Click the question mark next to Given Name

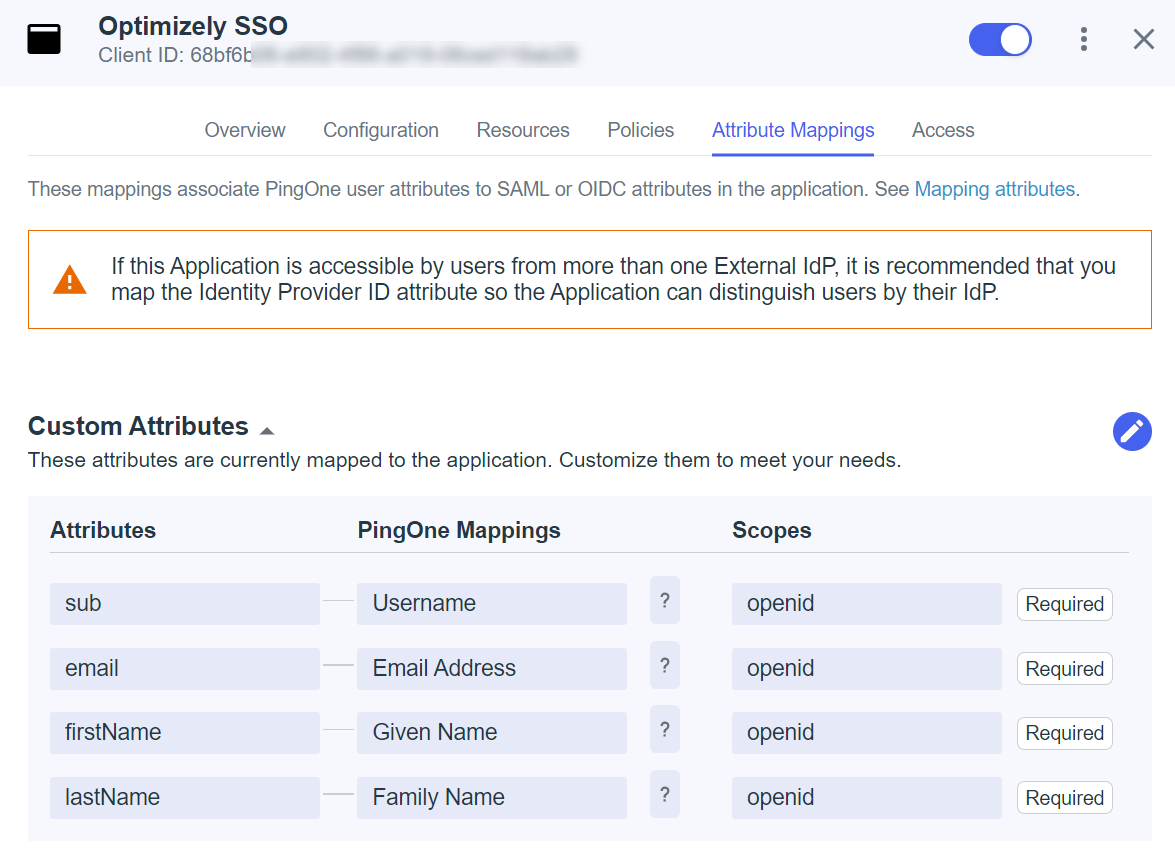pyautogui.click(x=665, y=729)
